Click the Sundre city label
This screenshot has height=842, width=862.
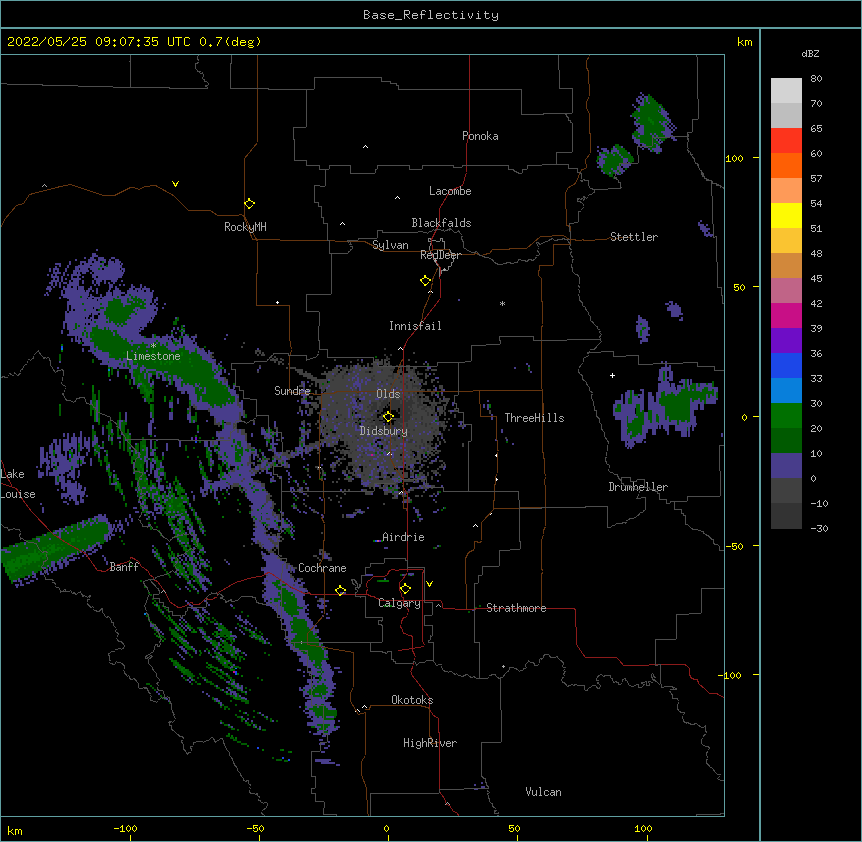[292, 391]
